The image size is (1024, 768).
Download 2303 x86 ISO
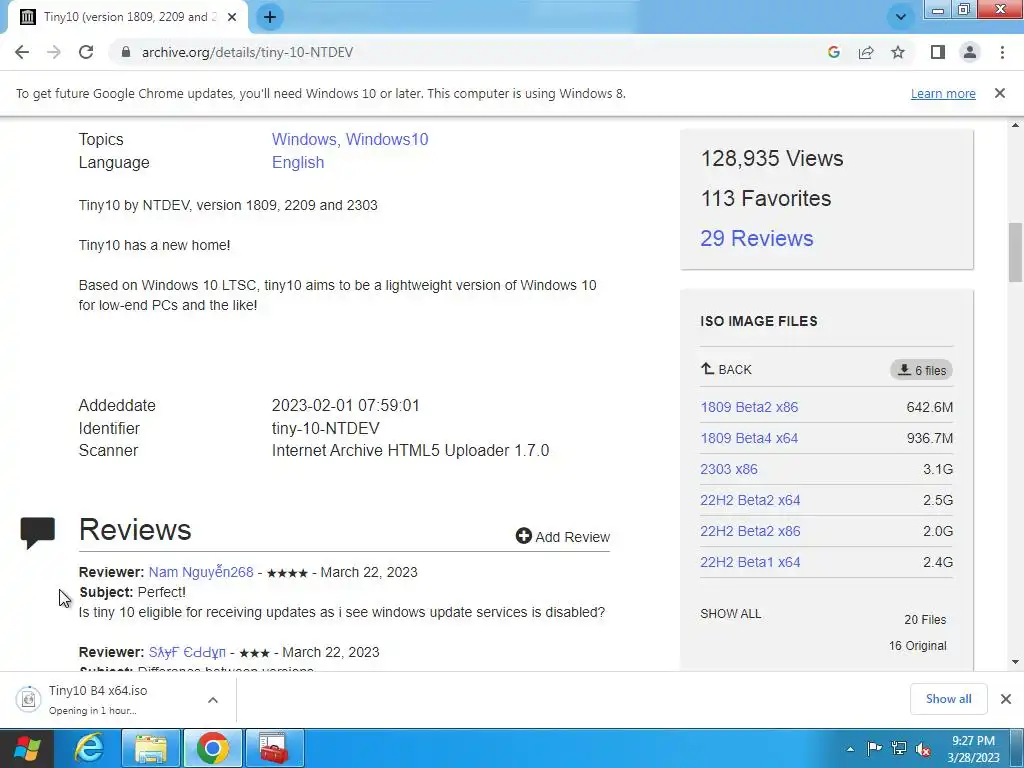(x=729, y=469)
